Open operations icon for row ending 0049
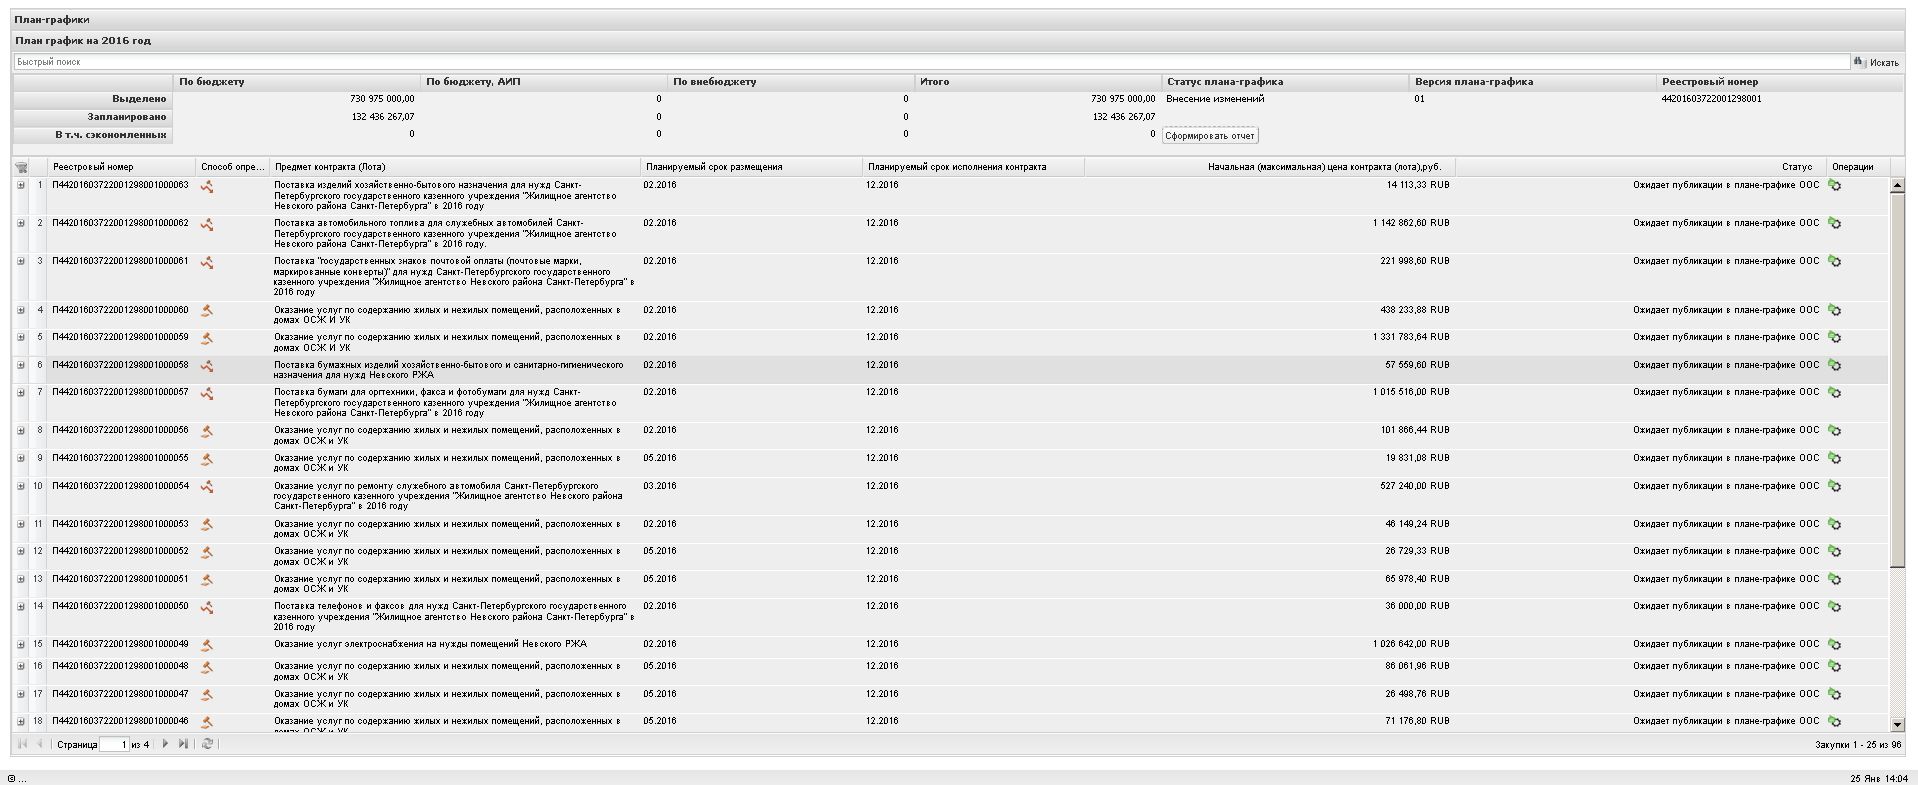Viewport: 1918px width, 785px height. (x=1834, y=644)
